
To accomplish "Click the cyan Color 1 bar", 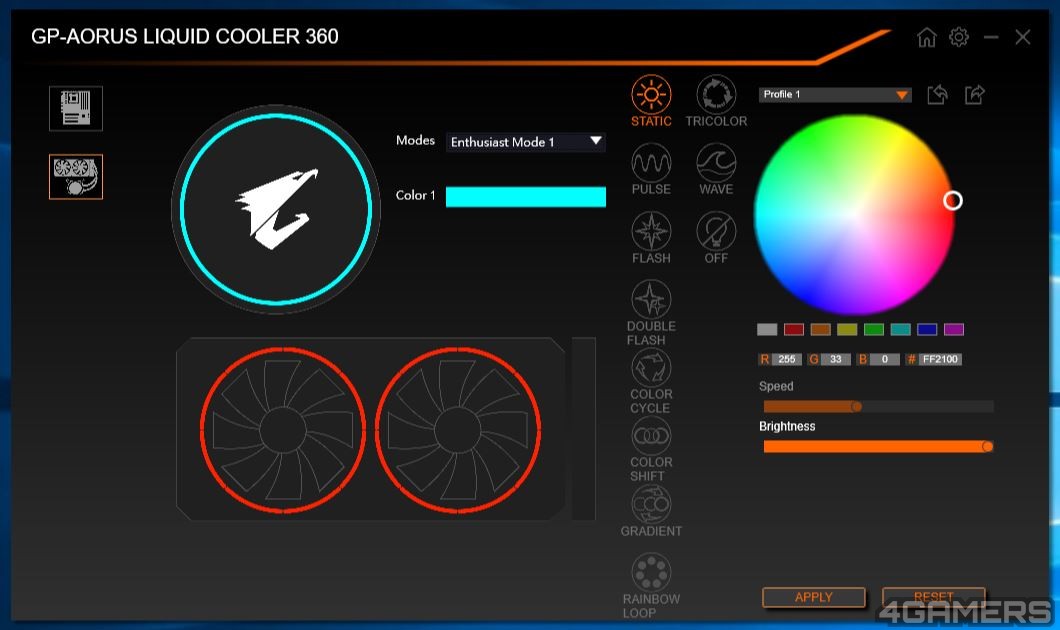I will [x=525, y=196].
